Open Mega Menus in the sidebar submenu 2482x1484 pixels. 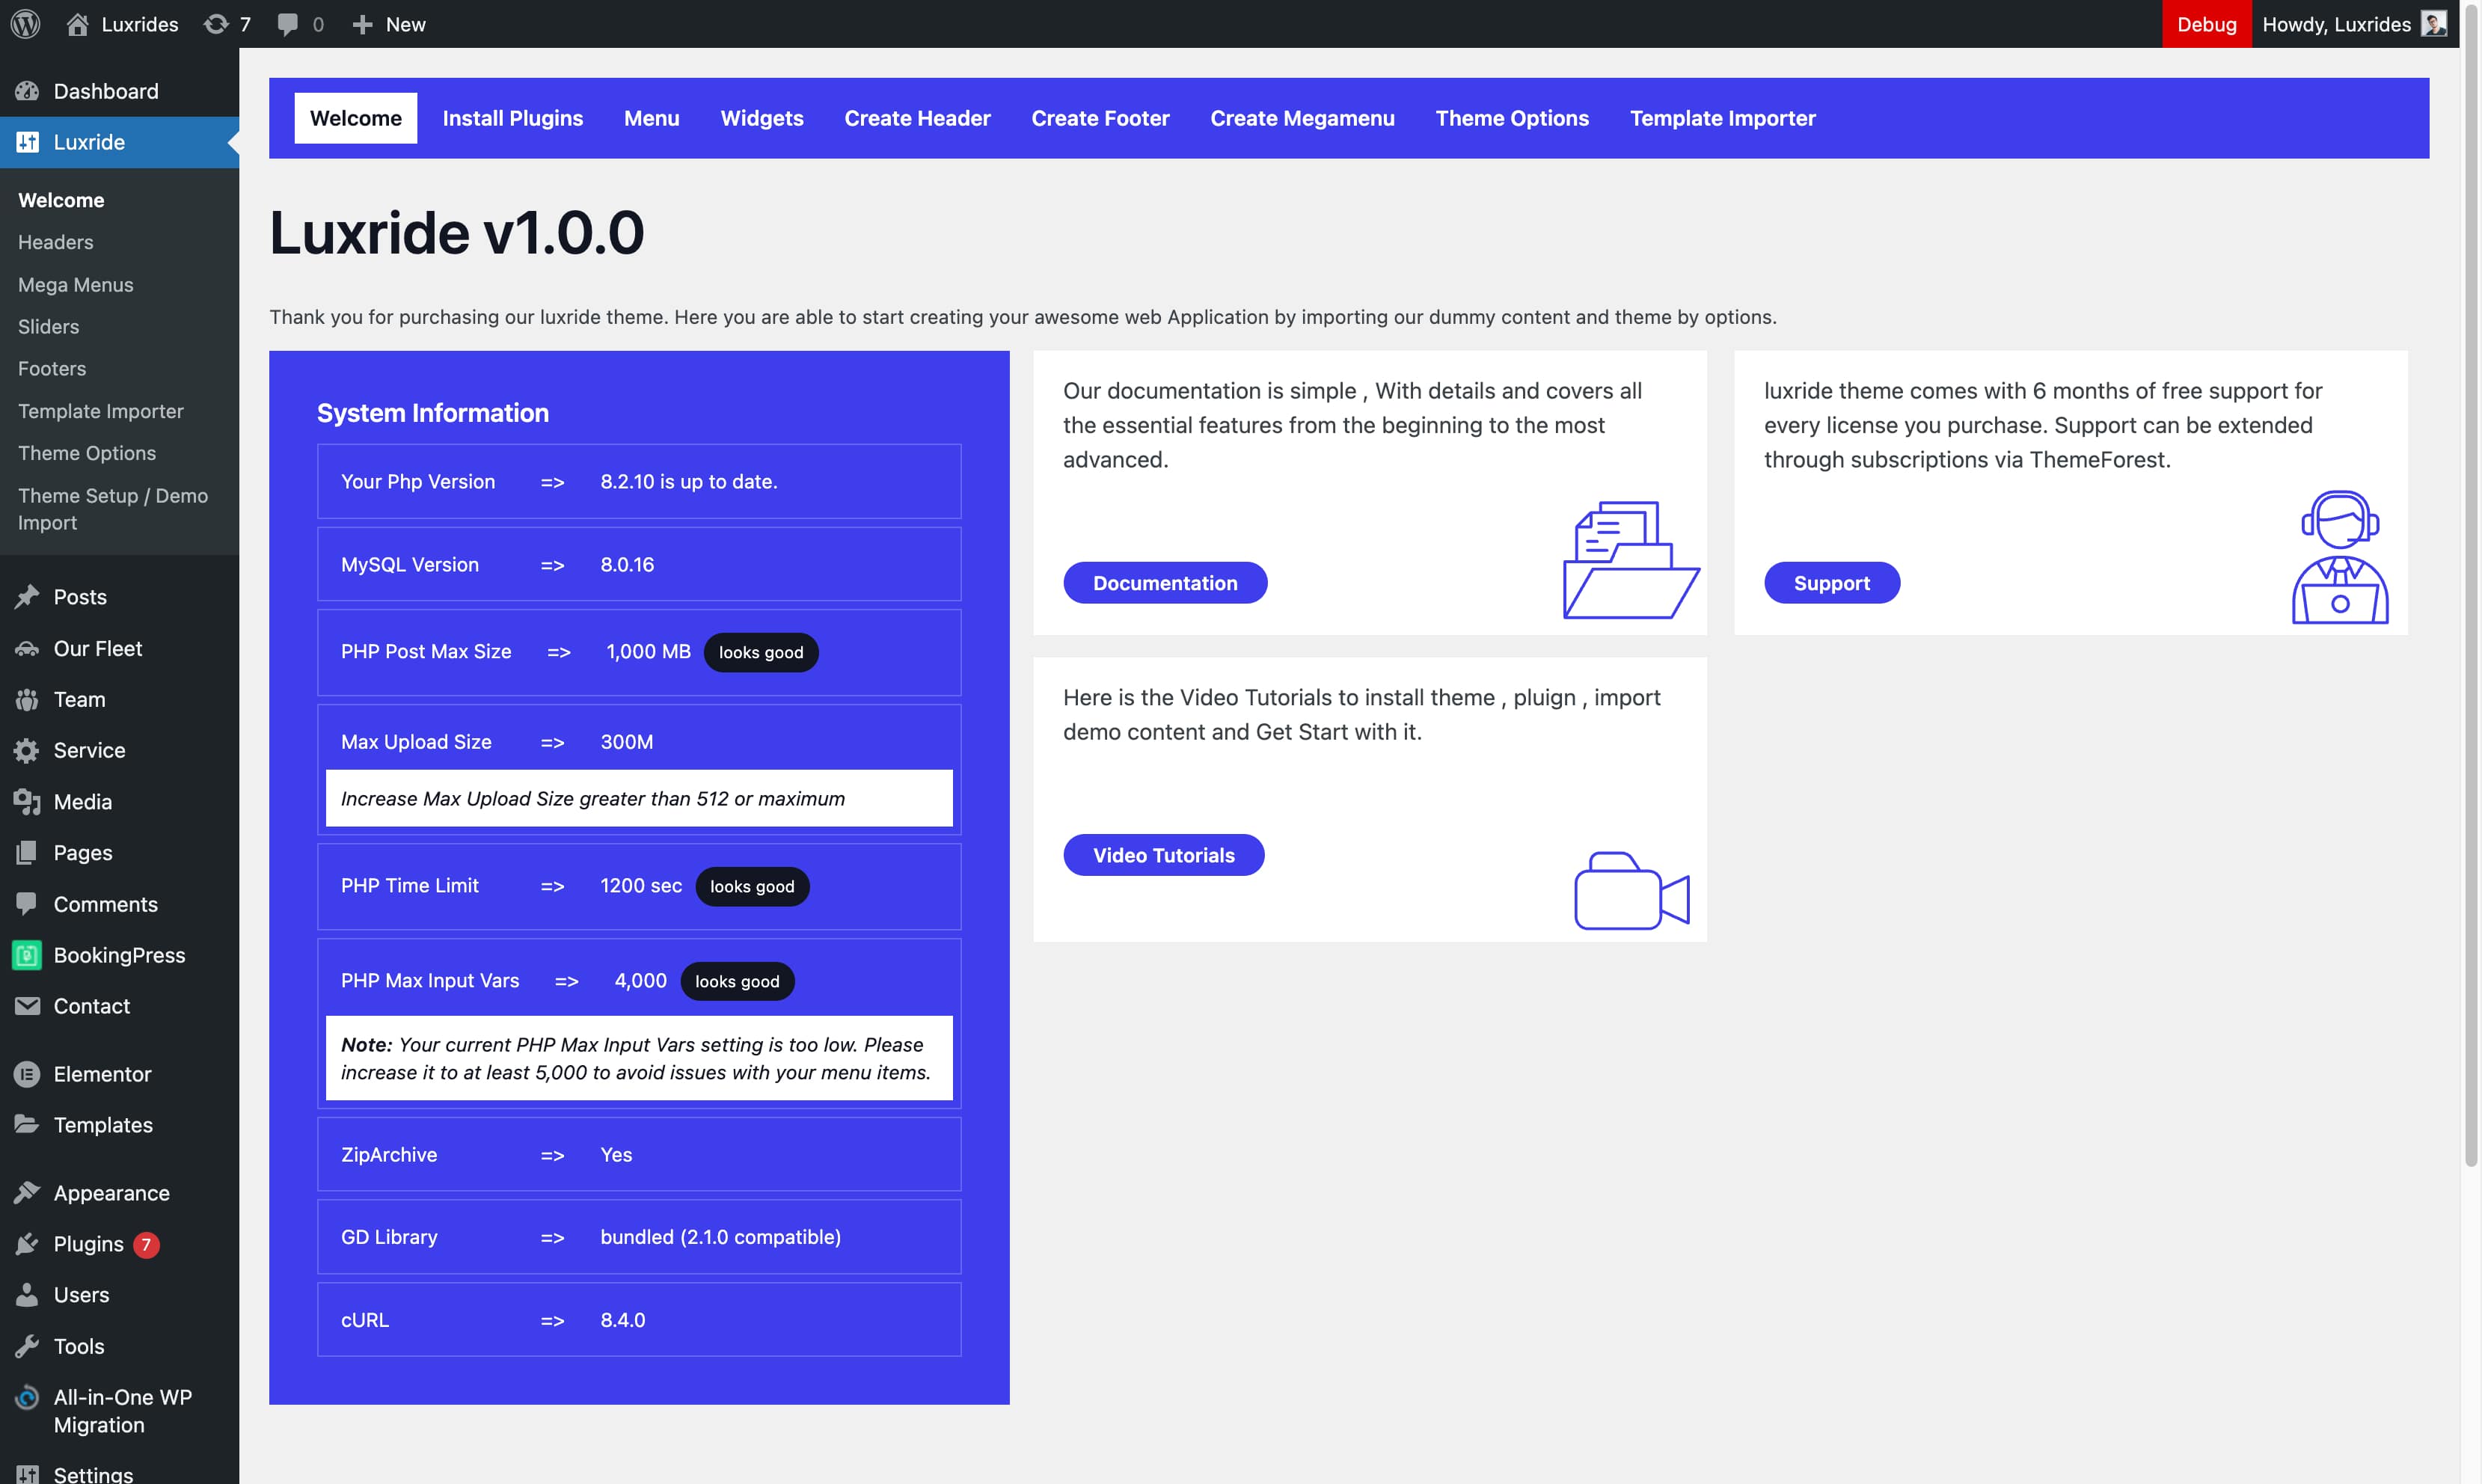(76, 285)
